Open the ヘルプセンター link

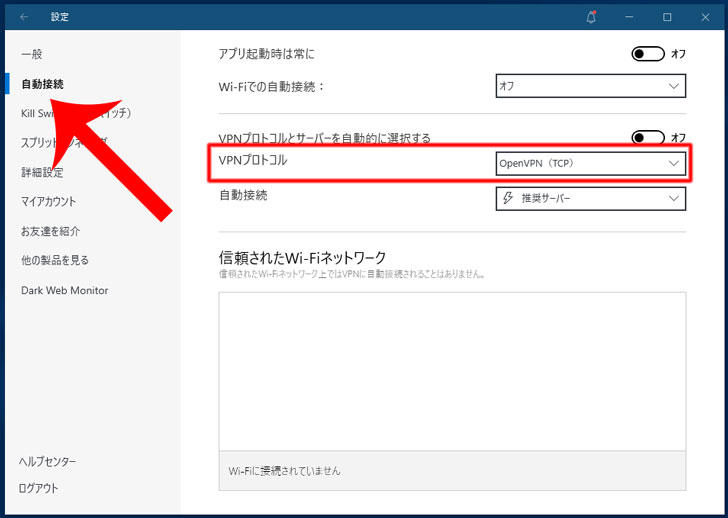[x=48, y=461]
